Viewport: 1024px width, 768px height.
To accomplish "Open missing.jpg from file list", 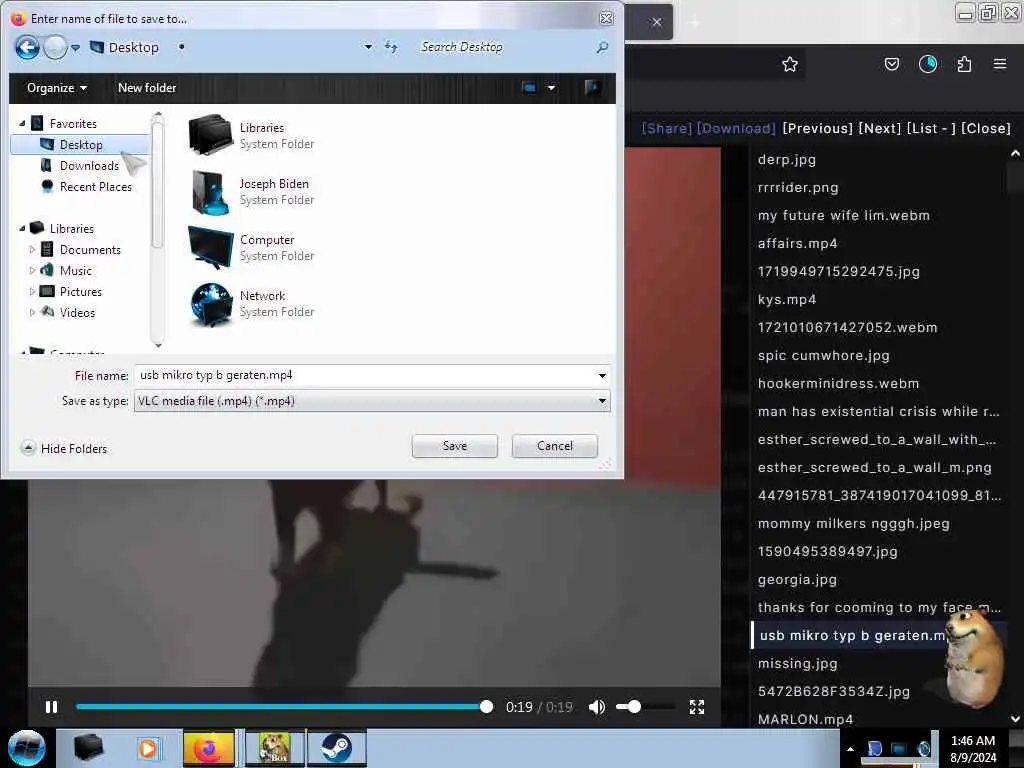I will click(x=797, y=664).
